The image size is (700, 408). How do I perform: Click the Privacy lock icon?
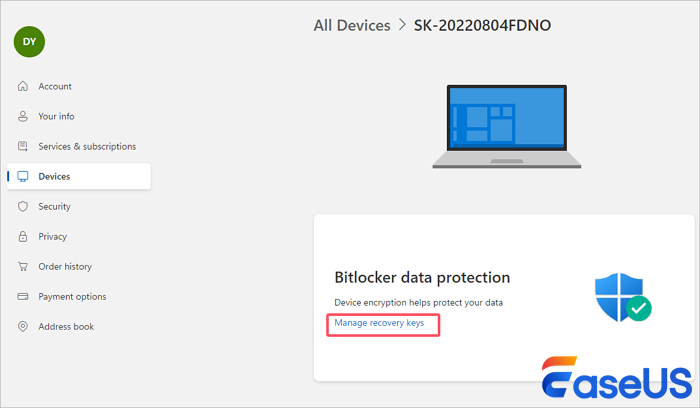[23, 237]
